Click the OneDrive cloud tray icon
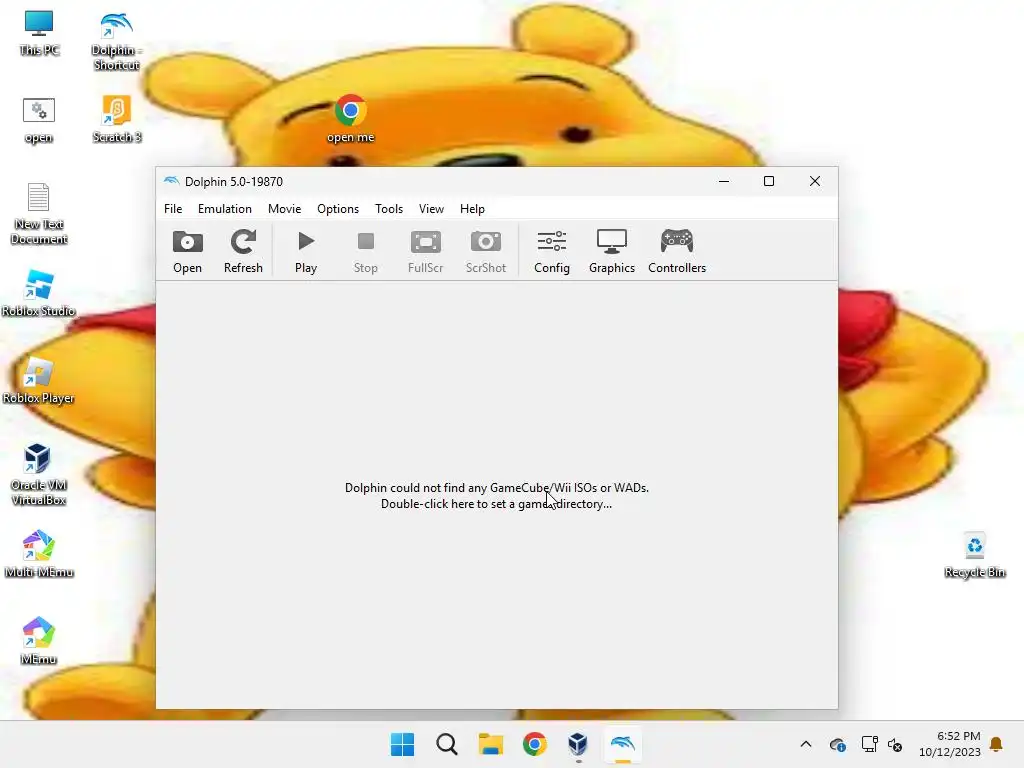The height and width of the screenshot is (768, 1024). [x=837, y=744]
